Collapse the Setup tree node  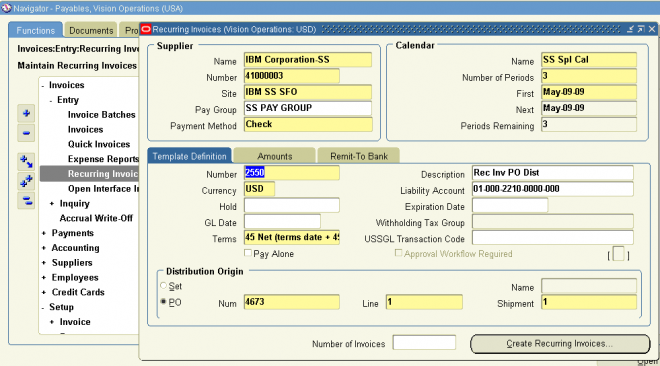43,308
